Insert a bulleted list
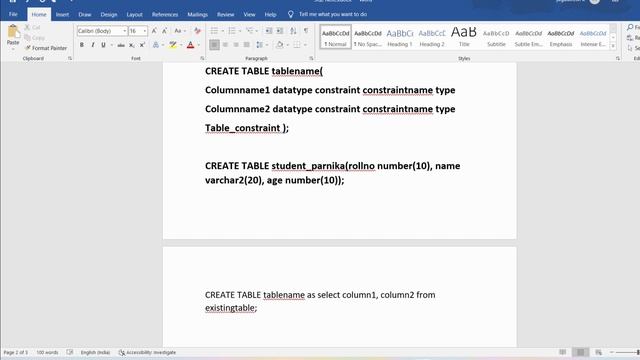This screenshot has width=640, height=360. (214, 31)
